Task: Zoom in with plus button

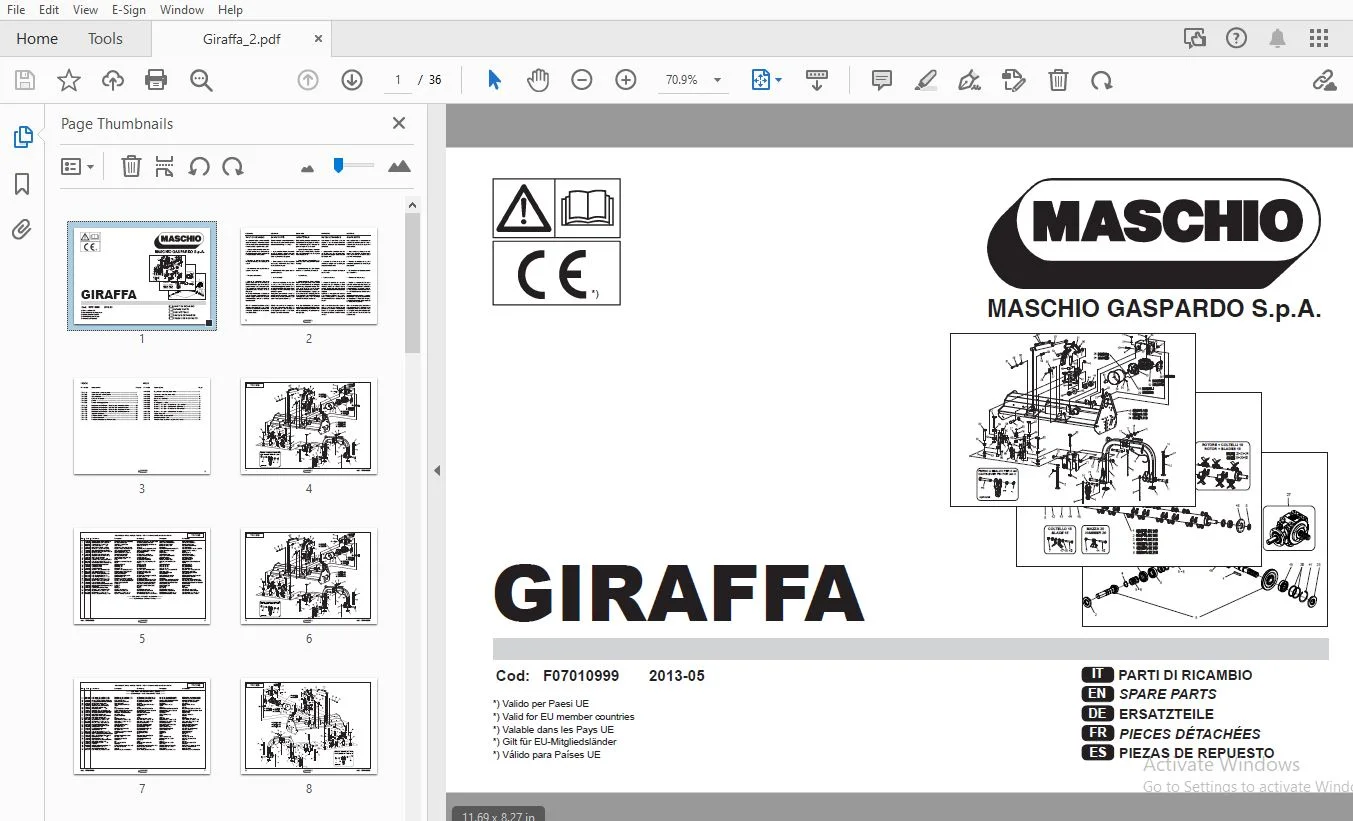Action: 626,80
